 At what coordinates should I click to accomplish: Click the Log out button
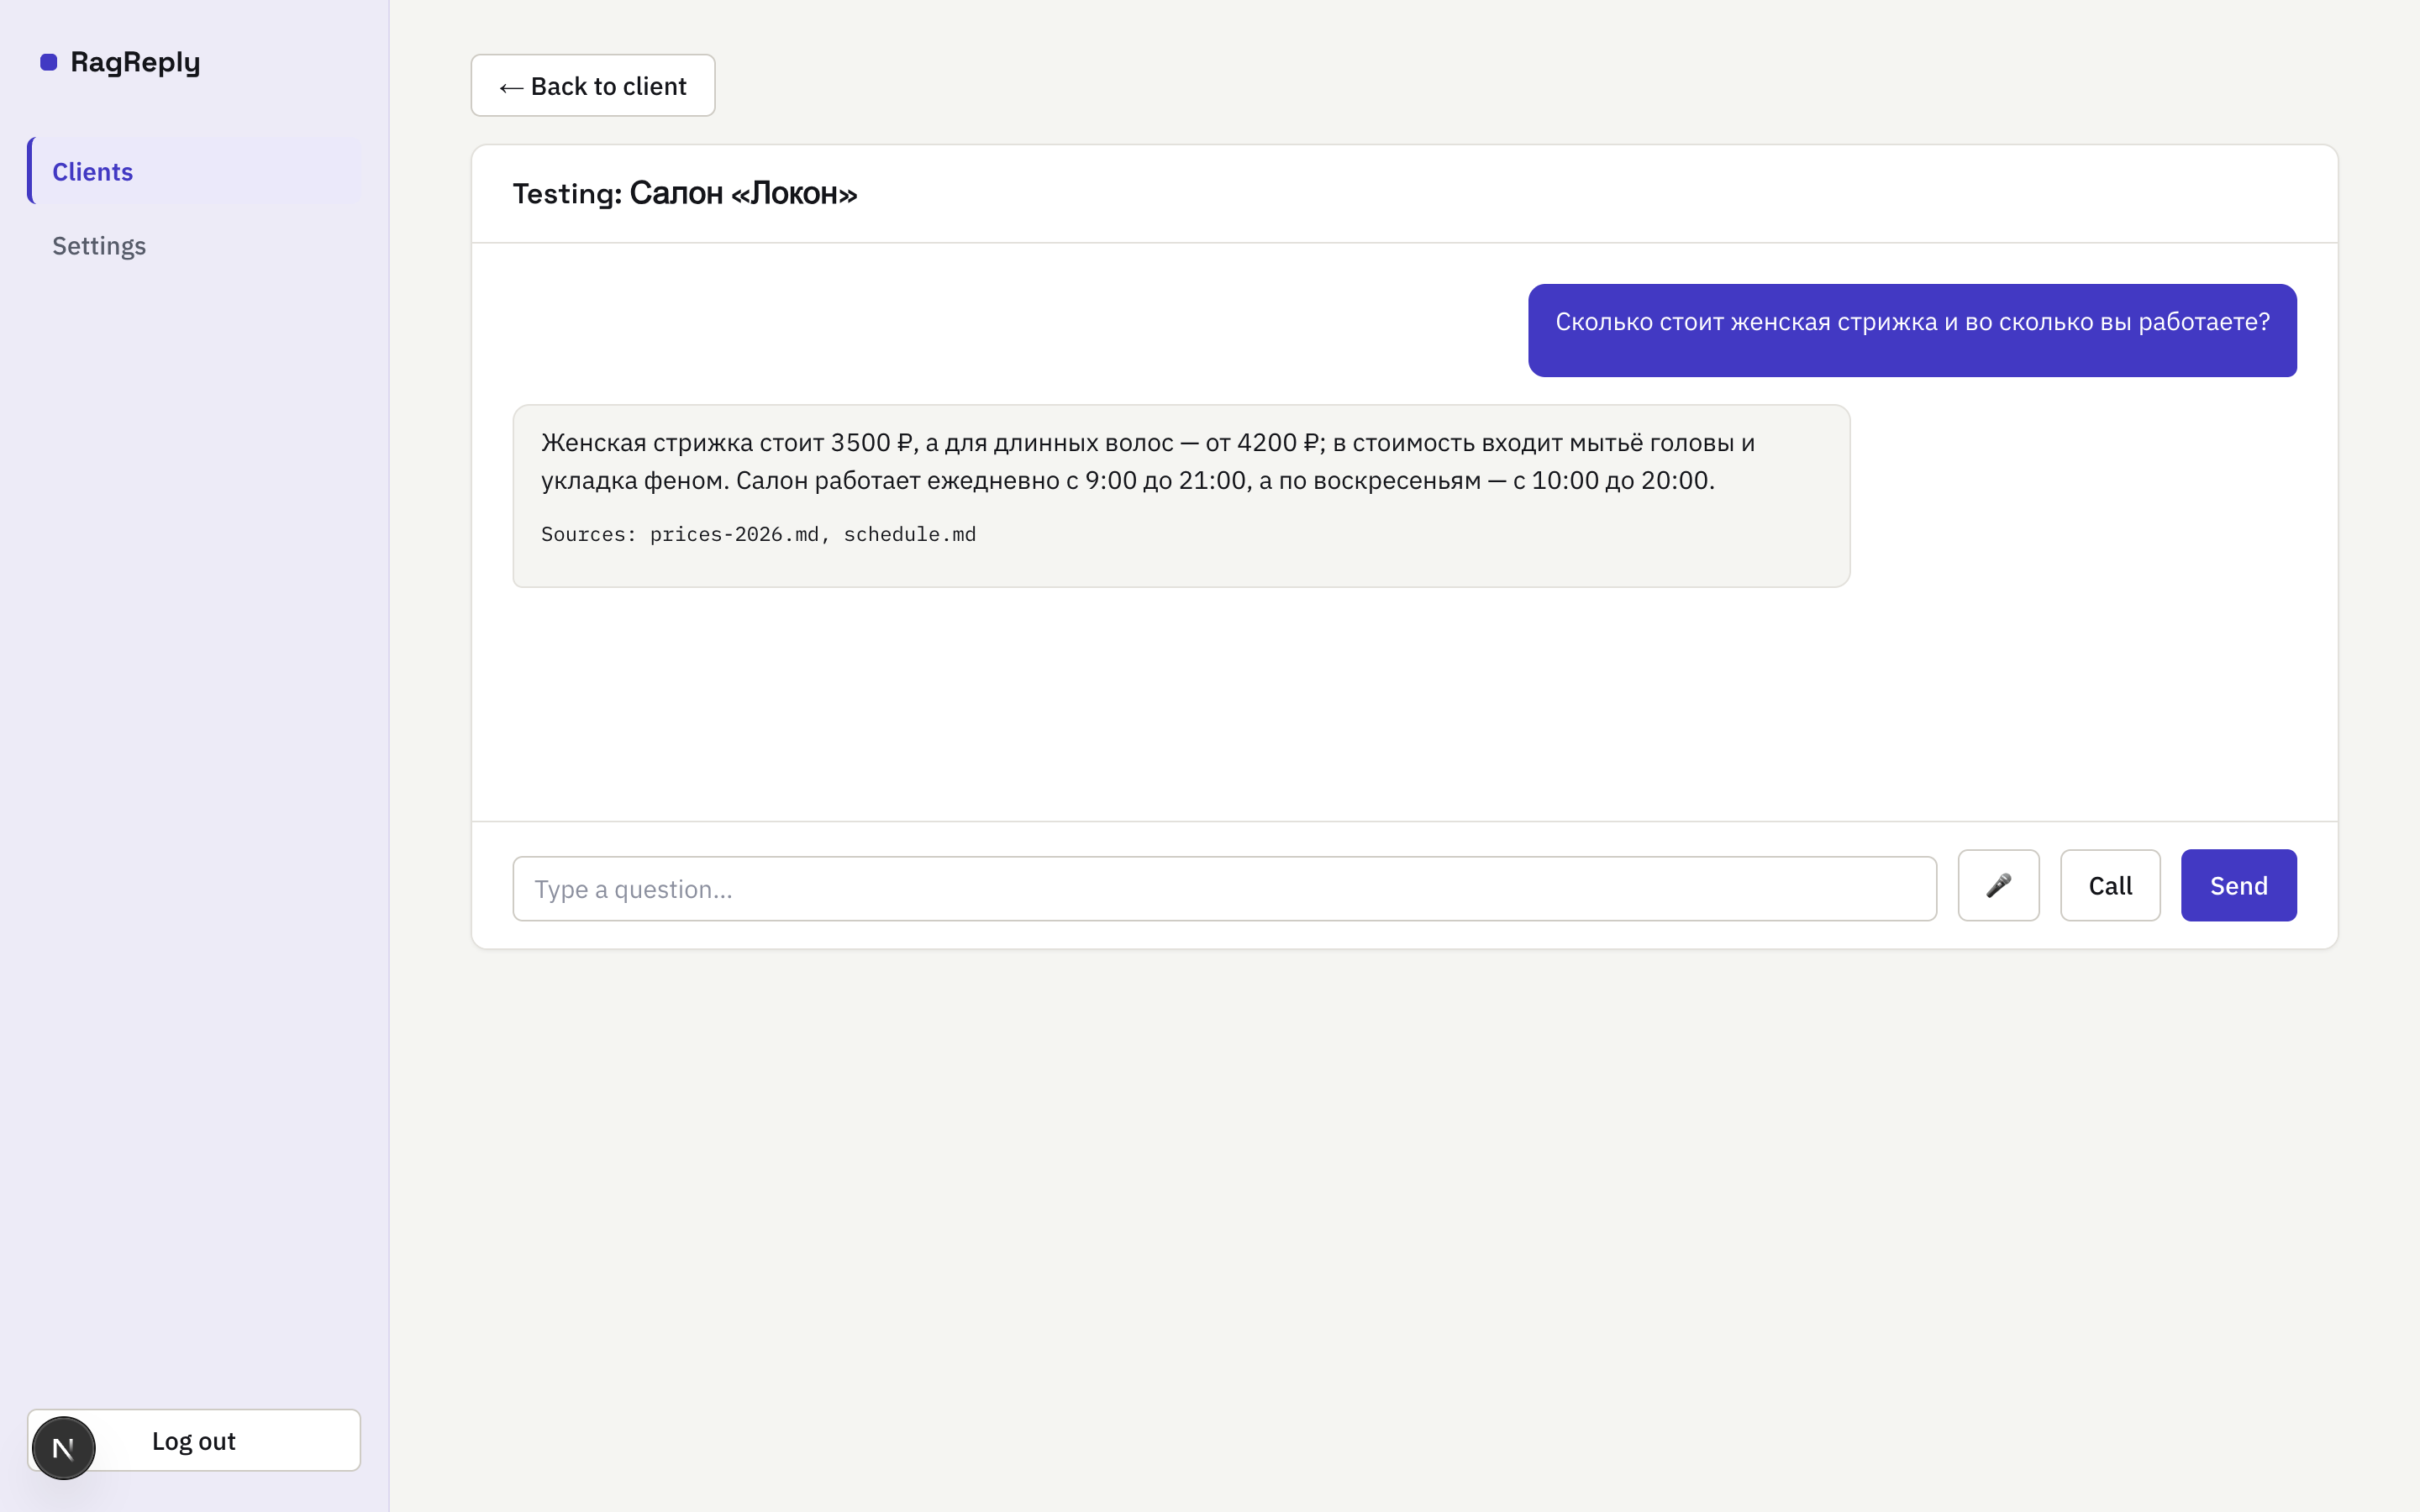(x=194, y=1440)
